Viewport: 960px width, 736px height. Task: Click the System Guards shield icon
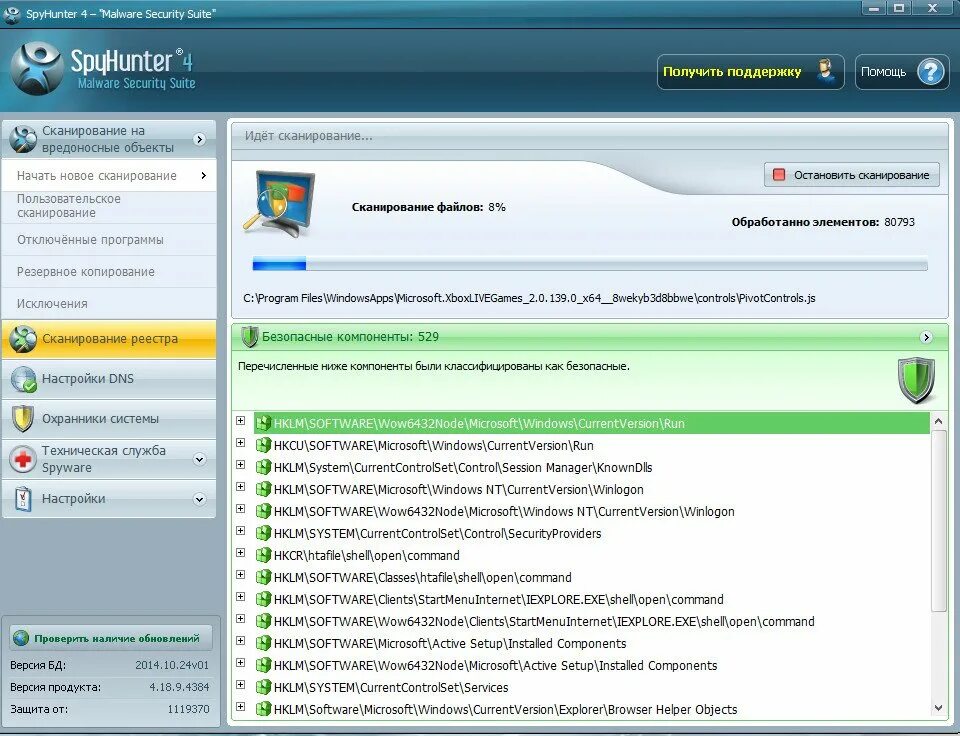point(23,419)
